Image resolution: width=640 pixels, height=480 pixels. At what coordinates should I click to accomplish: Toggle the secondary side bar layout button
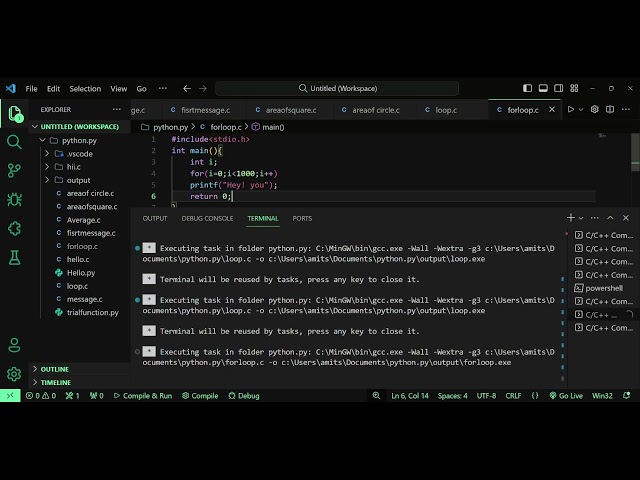coord(558,88)
